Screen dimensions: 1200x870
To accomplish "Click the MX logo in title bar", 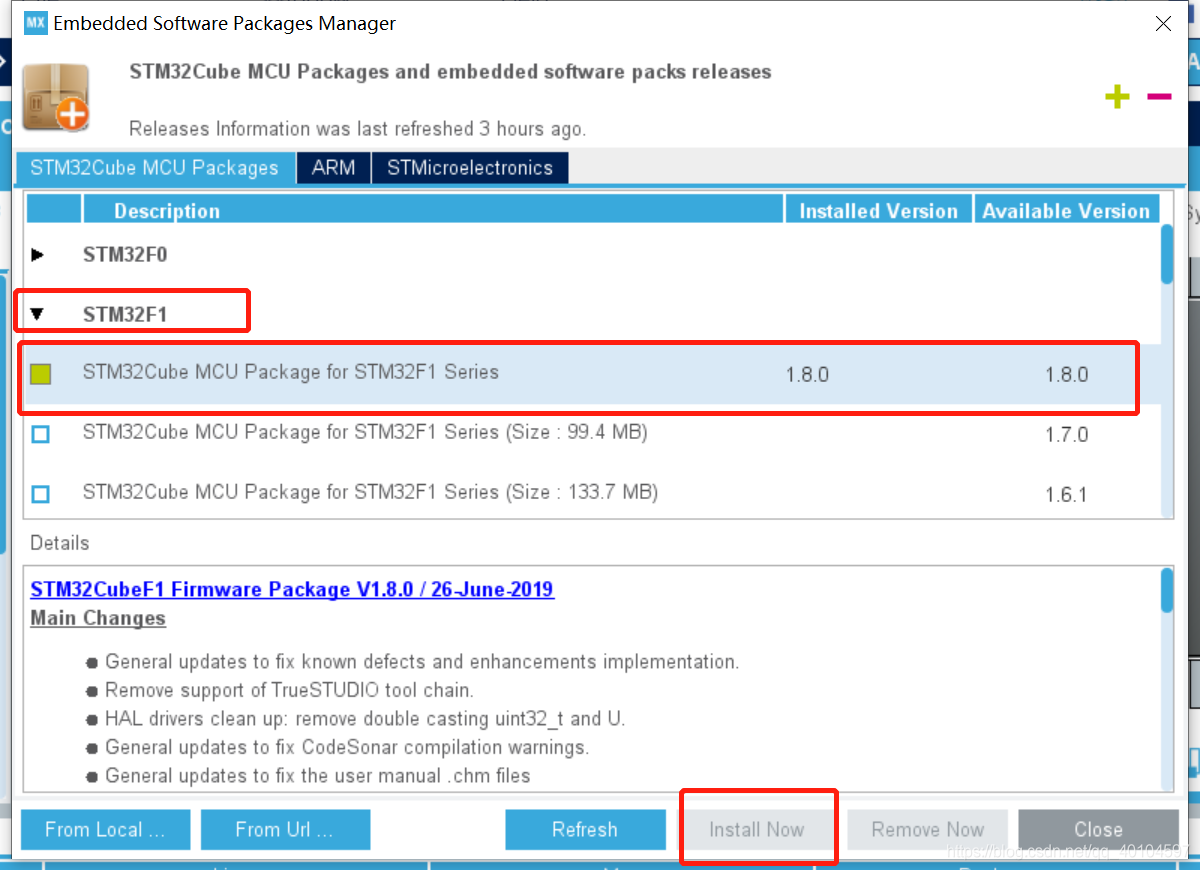I will 36,23.
